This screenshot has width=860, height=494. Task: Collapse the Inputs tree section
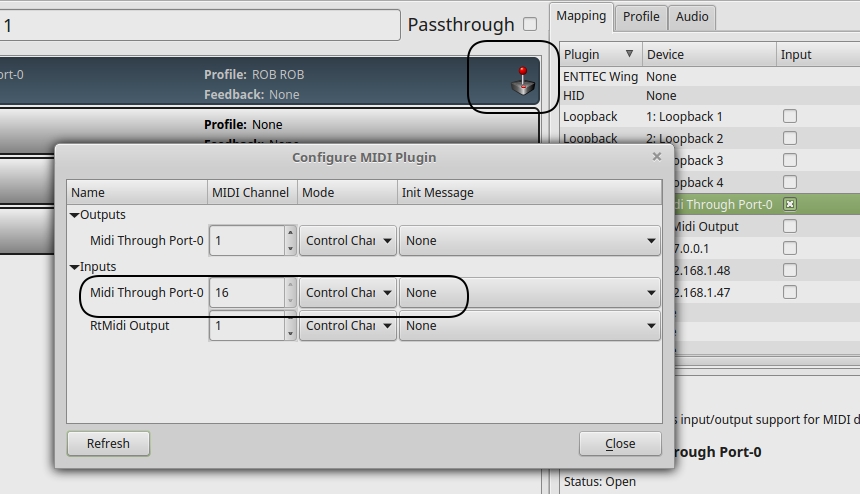pos(74,267)
